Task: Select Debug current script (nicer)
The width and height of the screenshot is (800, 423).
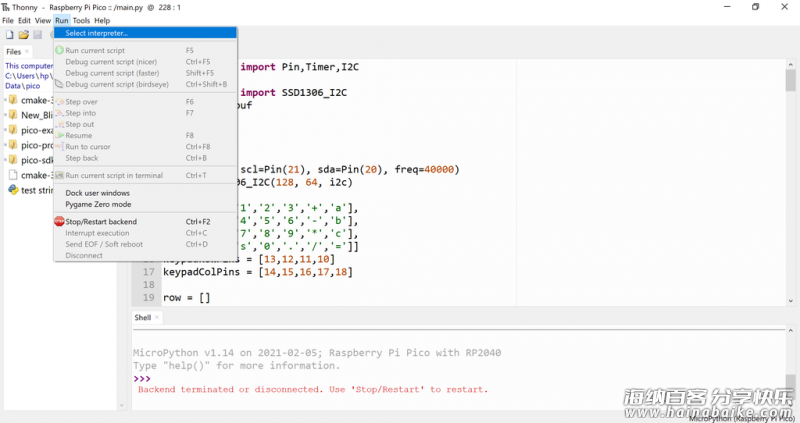Action: pyautogui.click(x=145, y=62)
